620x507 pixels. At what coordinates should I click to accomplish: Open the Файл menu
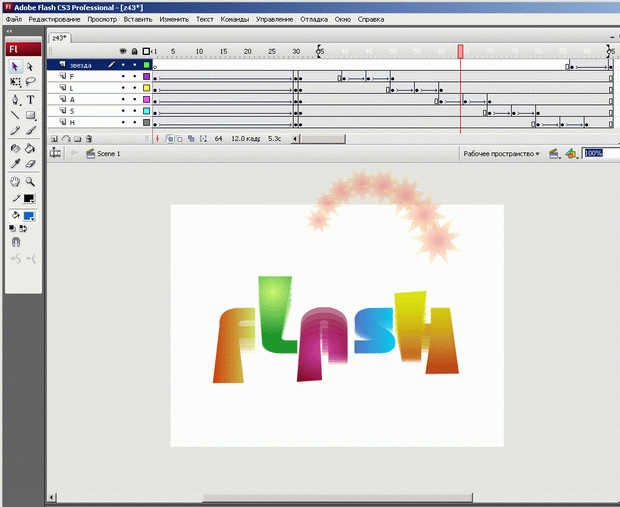[x=14, y=19]
